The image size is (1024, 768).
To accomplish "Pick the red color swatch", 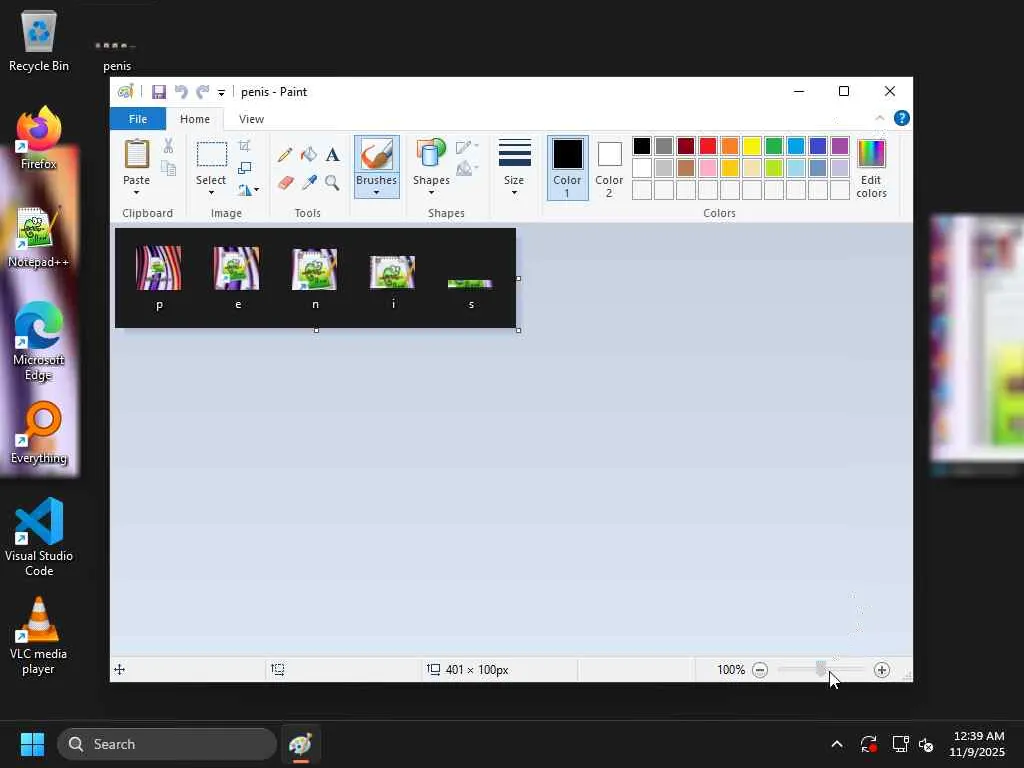I will pos(707,146).
